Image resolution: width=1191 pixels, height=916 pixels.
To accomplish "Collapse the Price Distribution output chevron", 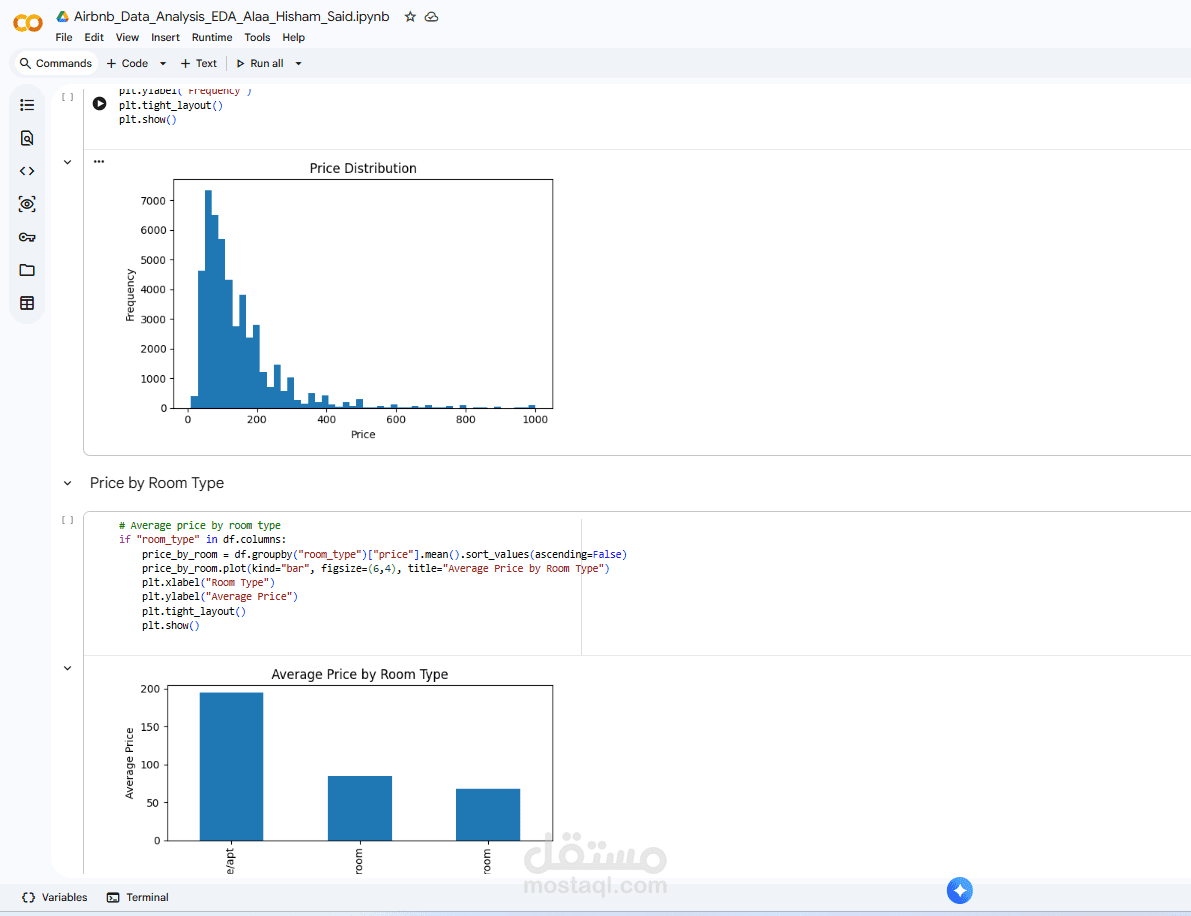I will click(68, 162).
